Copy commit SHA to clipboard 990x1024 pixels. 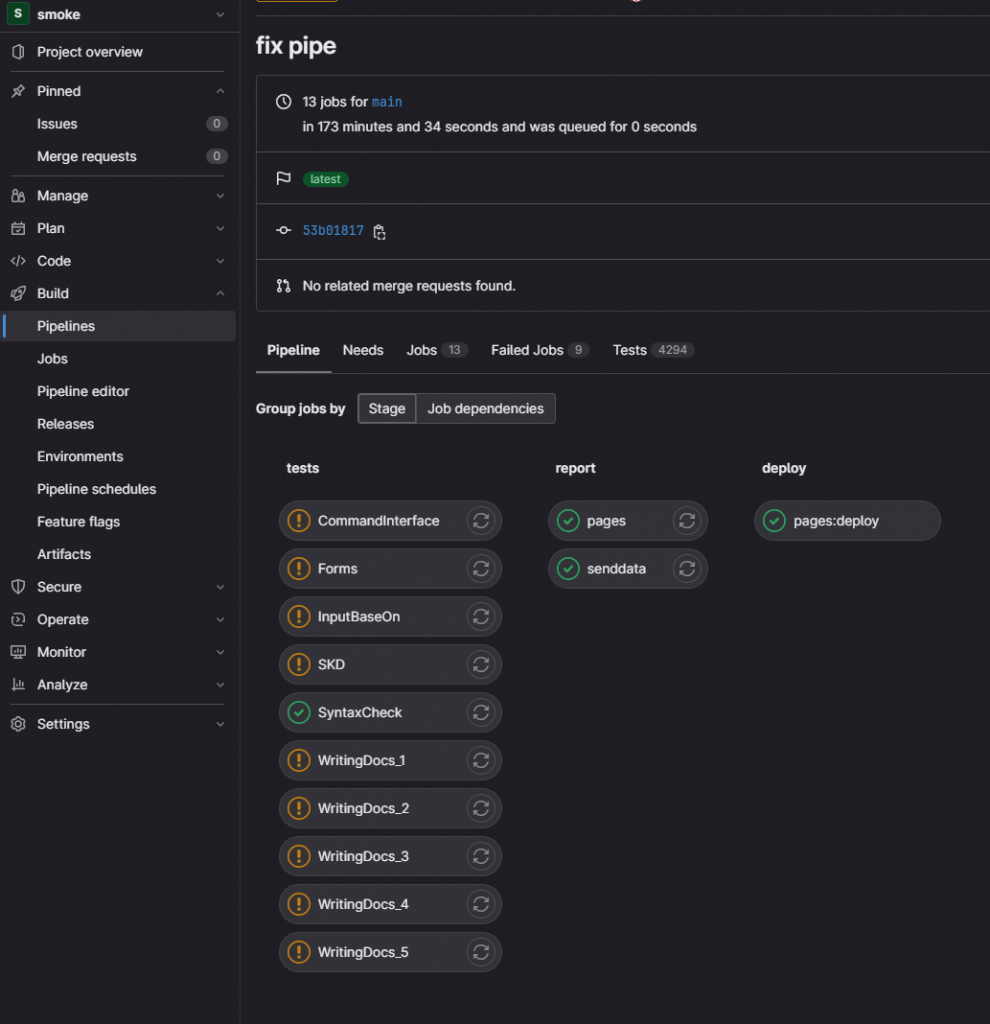coord(380,231)
